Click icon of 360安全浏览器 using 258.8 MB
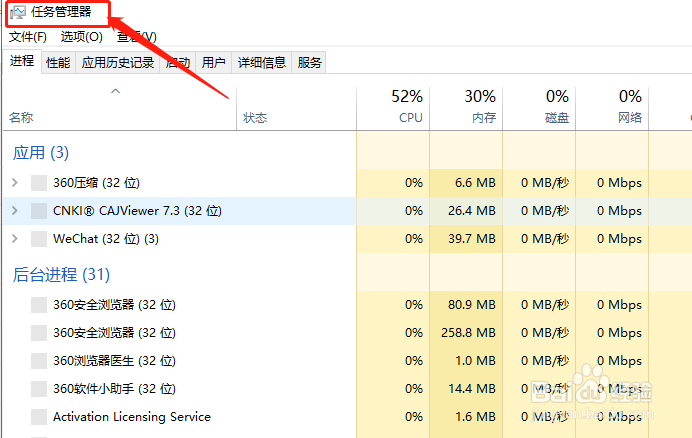 click(39, 332)
